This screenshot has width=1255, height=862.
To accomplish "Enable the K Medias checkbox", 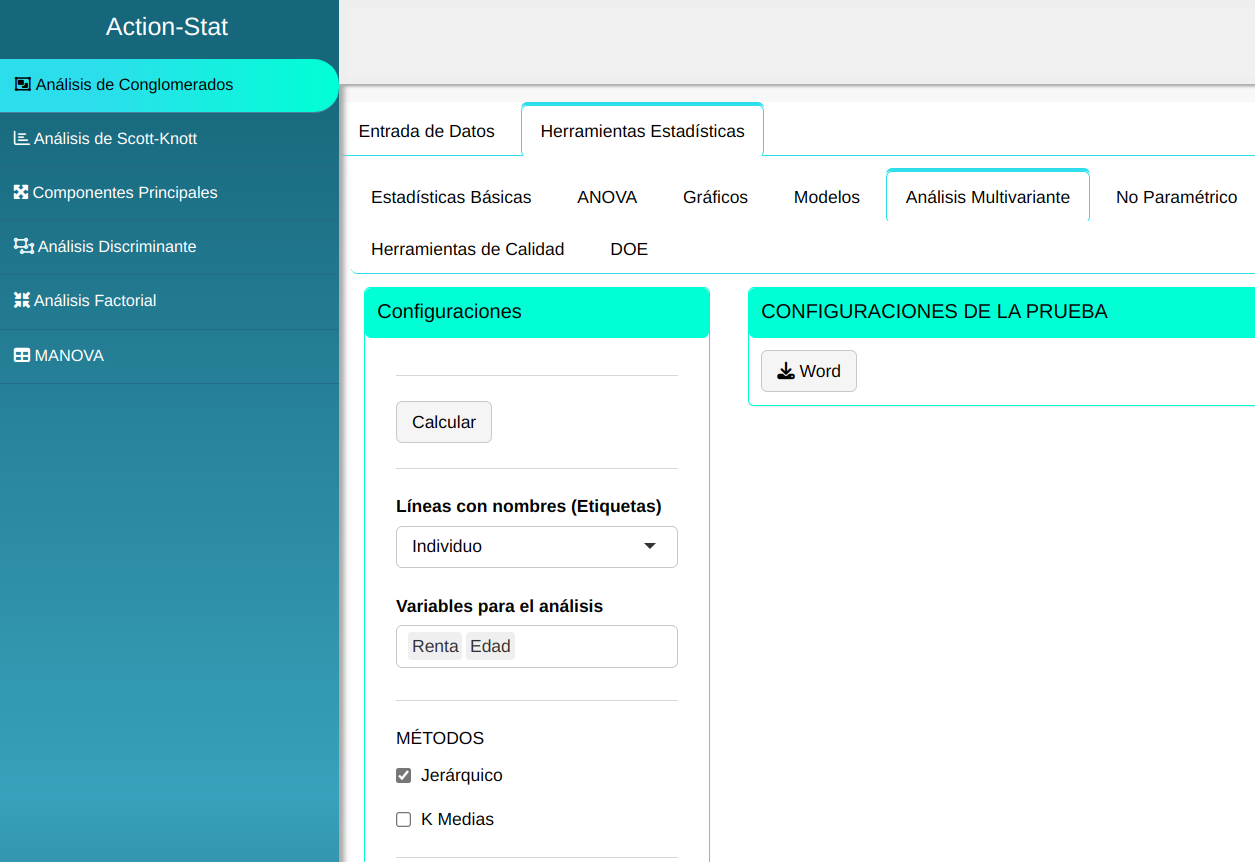I will pyautogui.click(x=404, y=819).
